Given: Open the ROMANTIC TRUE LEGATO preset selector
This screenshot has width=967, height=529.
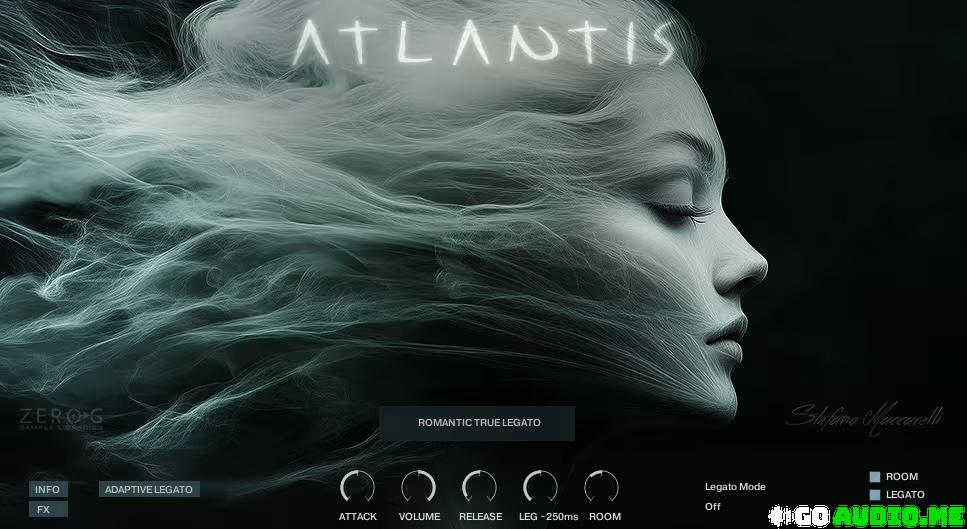Looking at the screenshot, I should [478, 423].
